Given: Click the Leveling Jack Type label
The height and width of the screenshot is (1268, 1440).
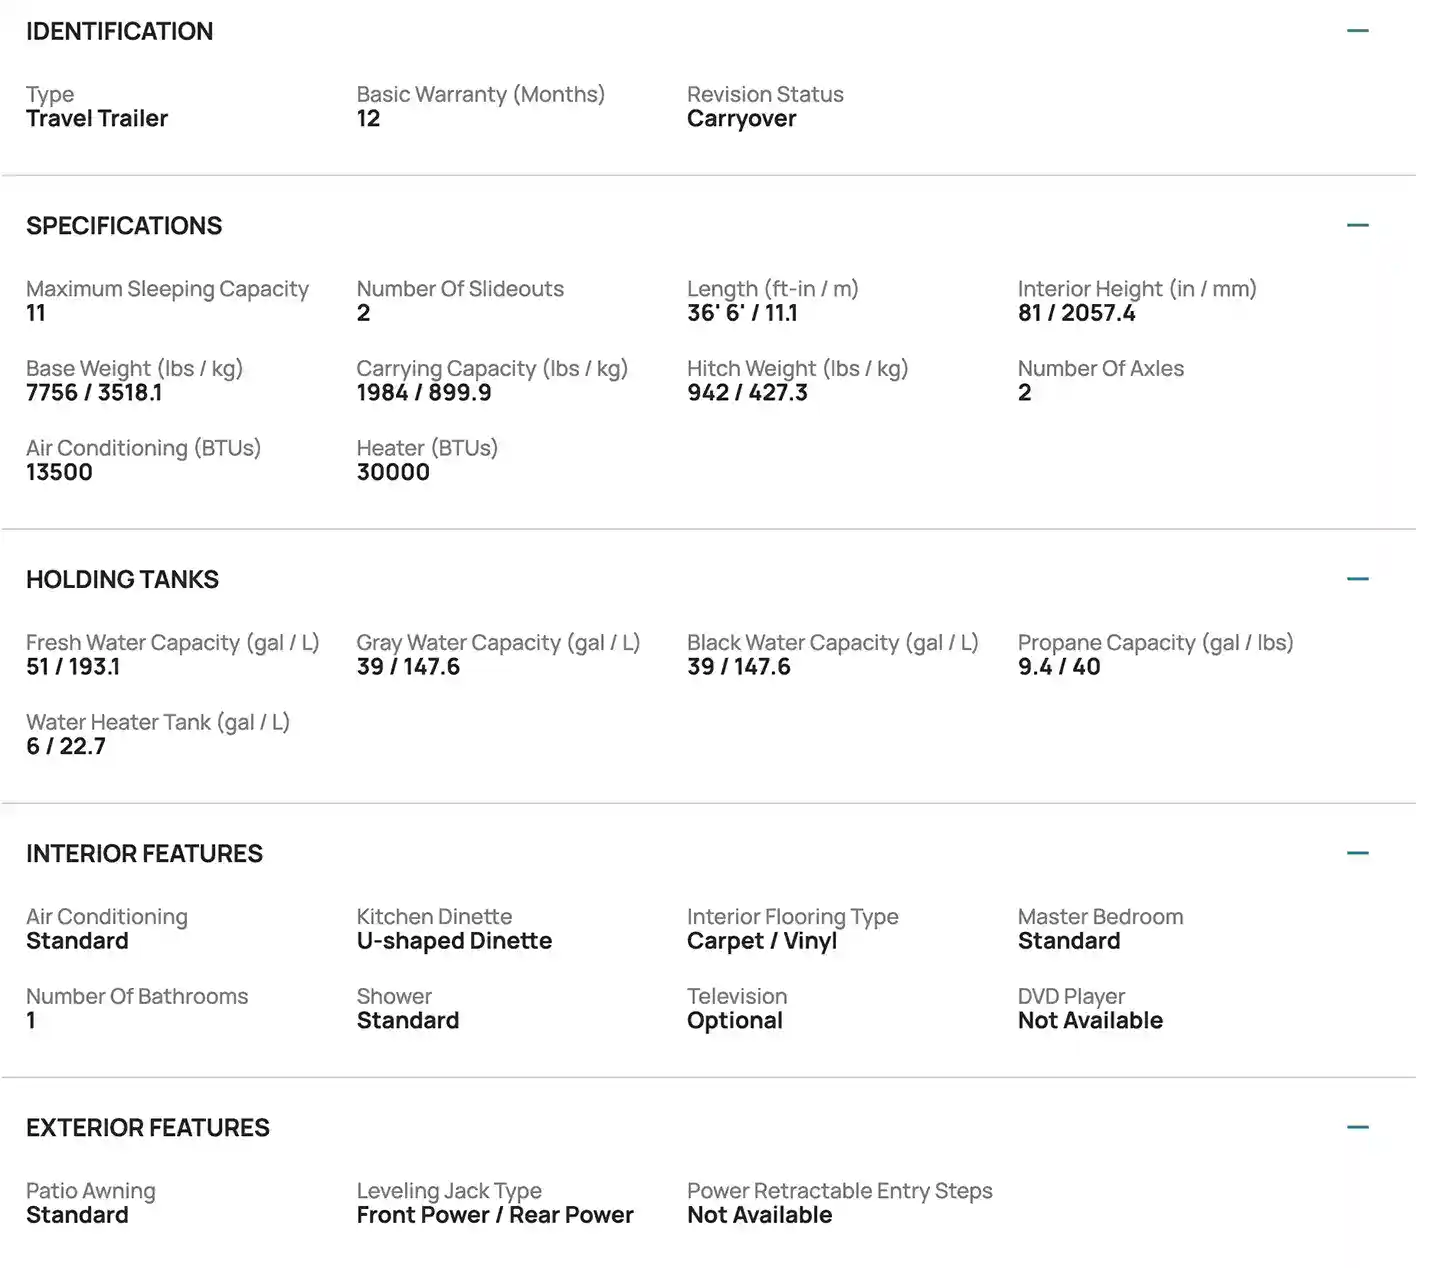Looking at the screenshot, I should (x=449, y=1191).
